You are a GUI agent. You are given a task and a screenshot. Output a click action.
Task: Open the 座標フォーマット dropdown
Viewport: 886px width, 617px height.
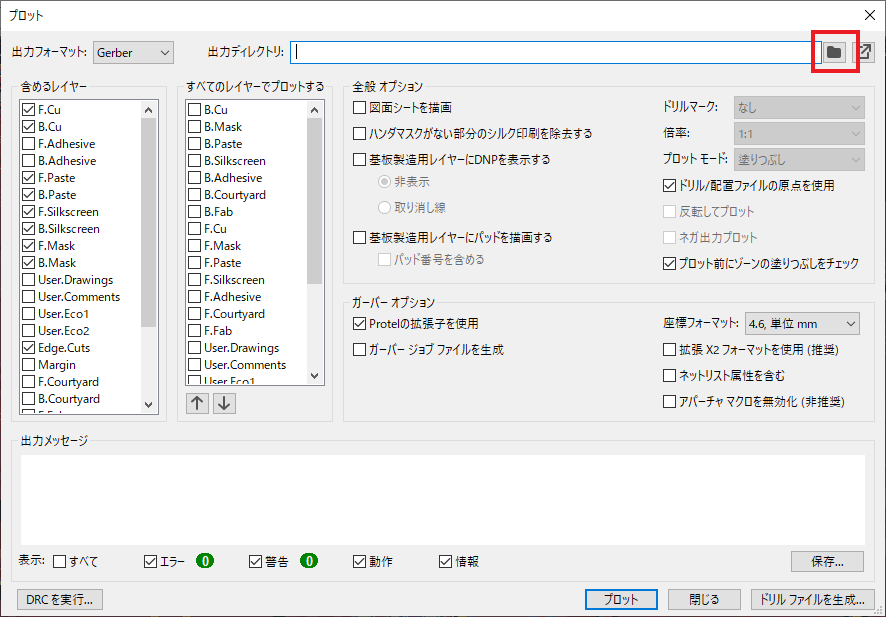tap(802, 324)
